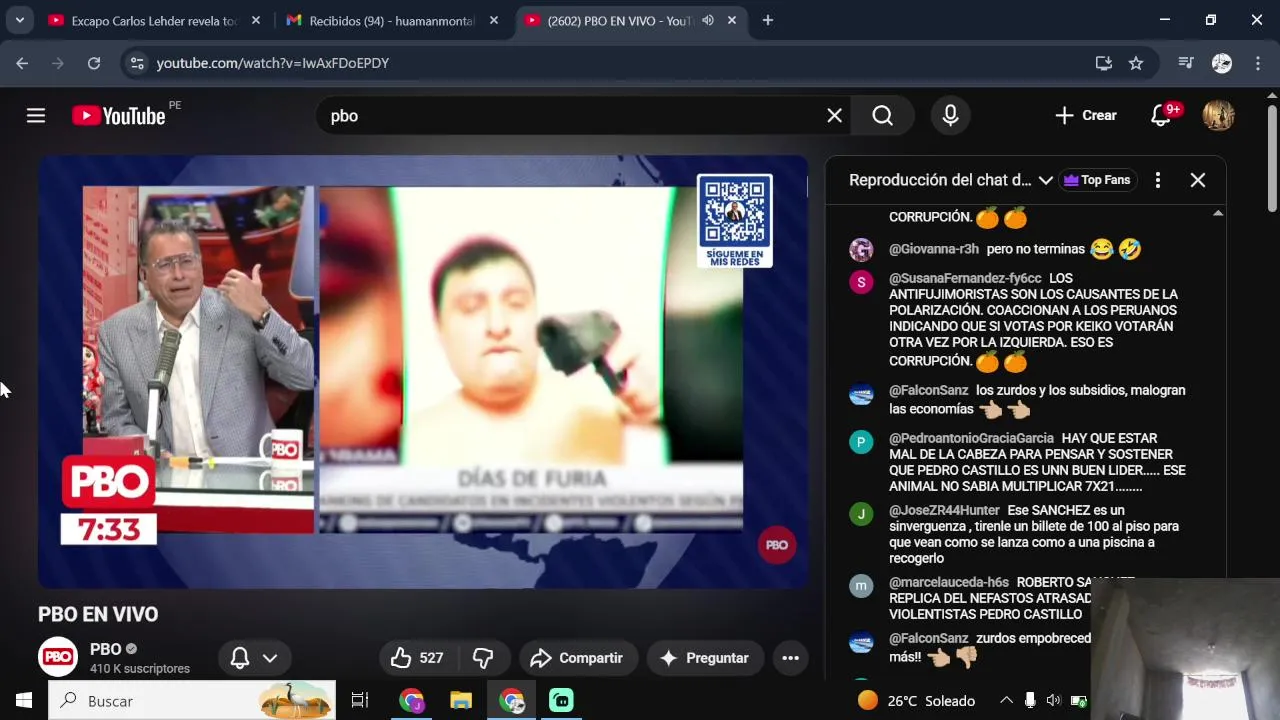Select "PBO EN VIVO" video title text
1280x720 pixels.
[98, 614]
